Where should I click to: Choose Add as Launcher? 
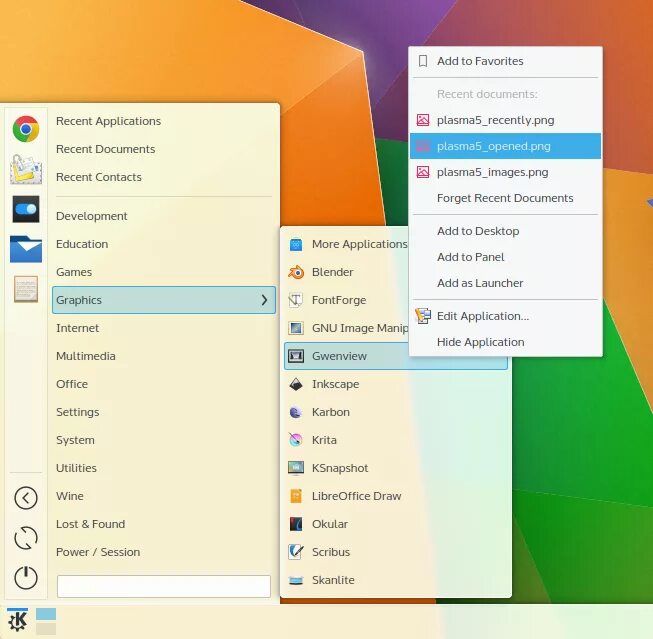click(x=505, y=283)
